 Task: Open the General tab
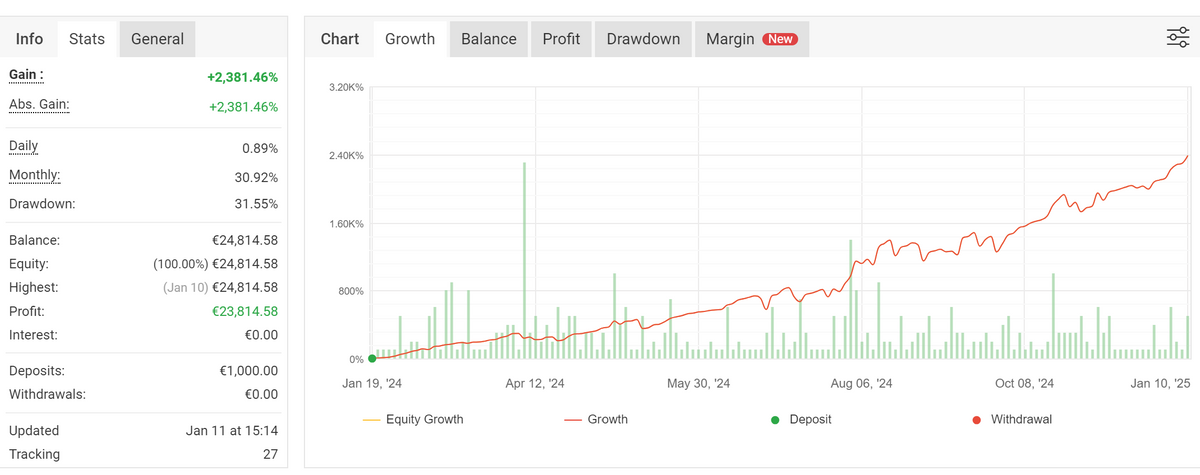coord(157,39)
